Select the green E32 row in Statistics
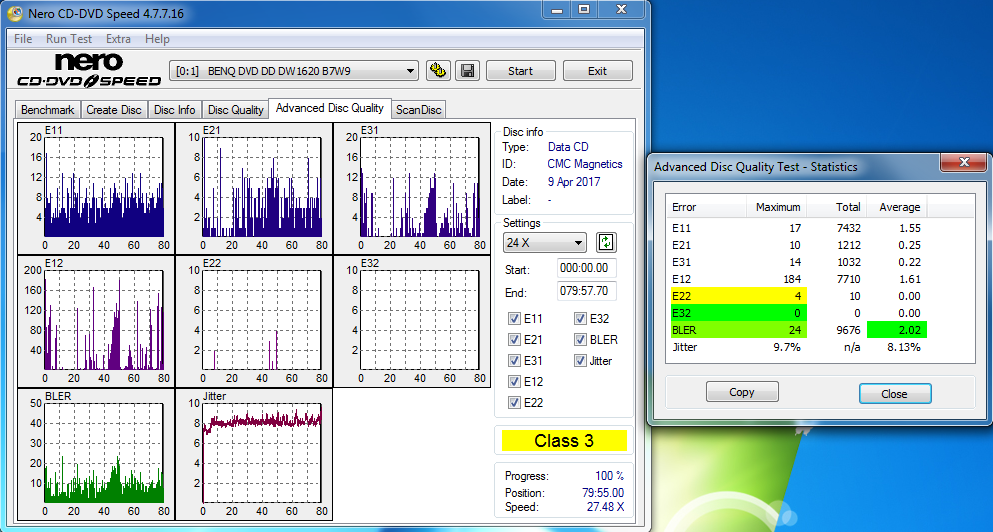Viewport: 993px width, 532px height. point(797,313)
